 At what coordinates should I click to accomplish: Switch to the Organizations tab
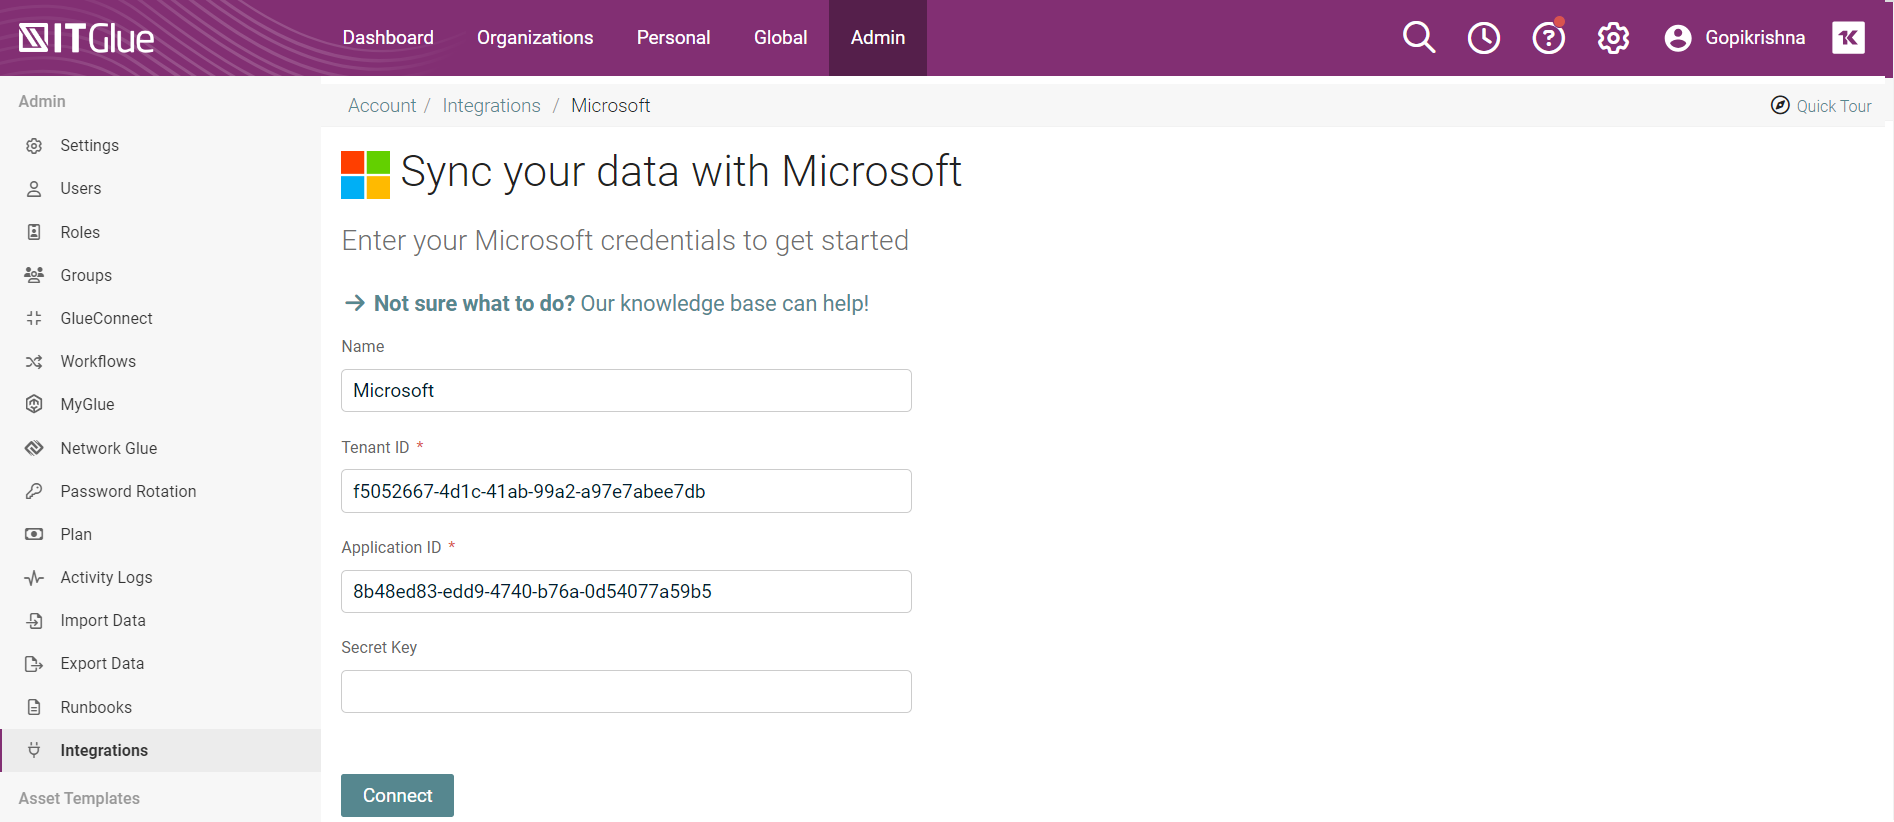(x=535, y=38)
